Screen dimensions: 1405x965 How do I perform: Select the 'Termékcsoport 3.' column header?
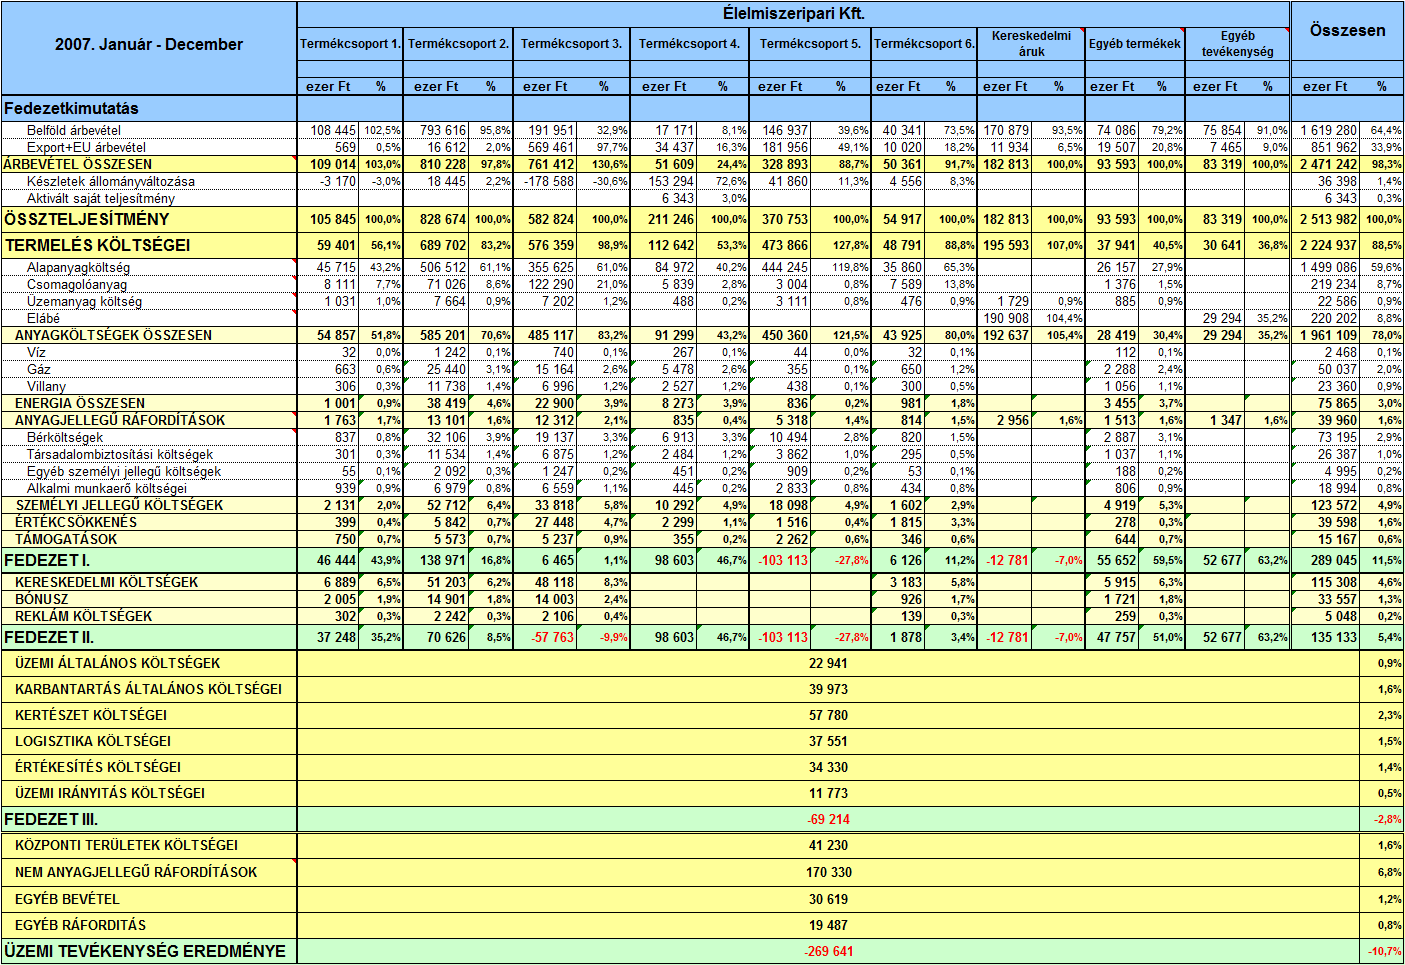pos(571,44)
